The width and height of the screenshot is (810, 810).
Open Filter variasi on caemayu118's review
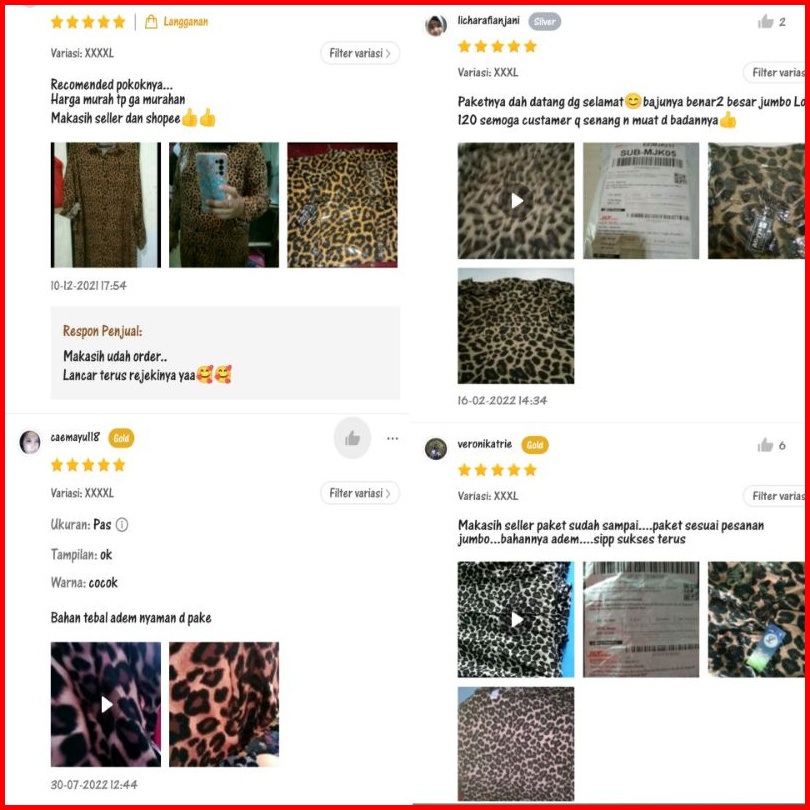pos(360,493)
